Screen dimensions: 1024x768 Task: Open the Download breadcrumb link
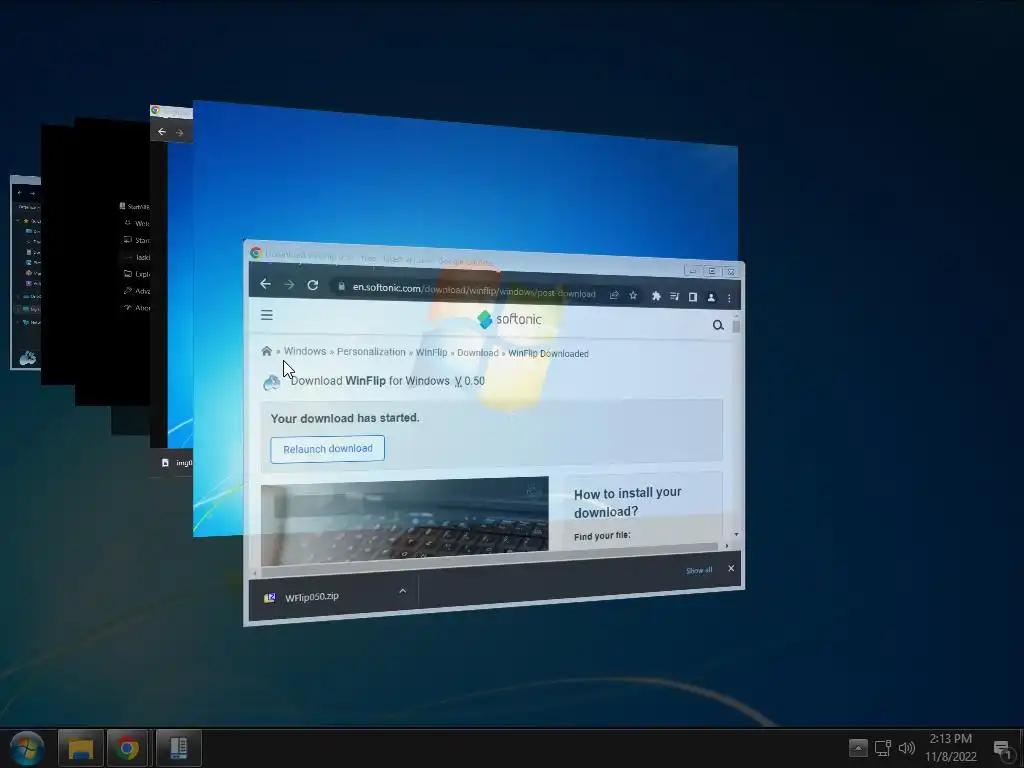477,353
